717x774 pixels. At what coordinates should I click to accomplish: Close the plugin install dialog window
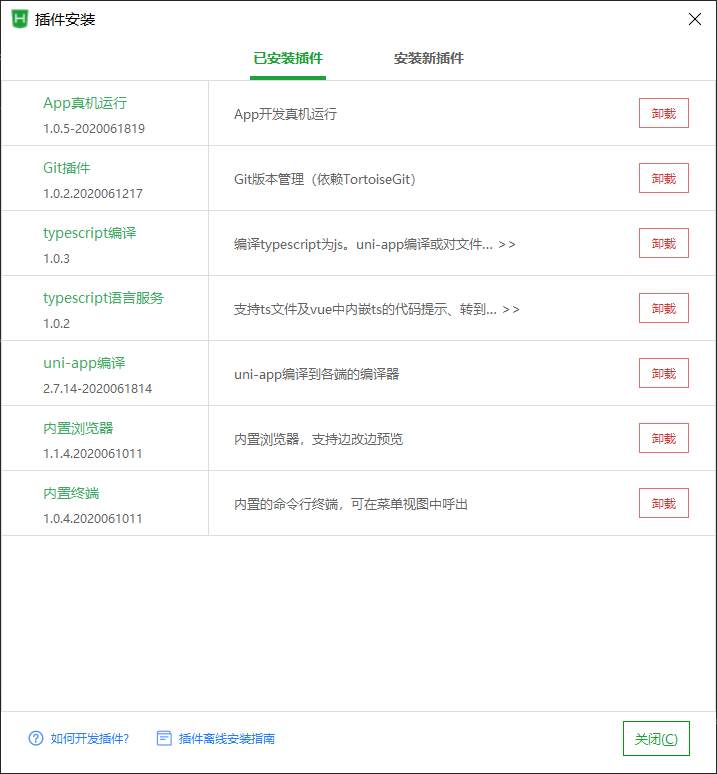pyautogui.click(x=695, y=19)
